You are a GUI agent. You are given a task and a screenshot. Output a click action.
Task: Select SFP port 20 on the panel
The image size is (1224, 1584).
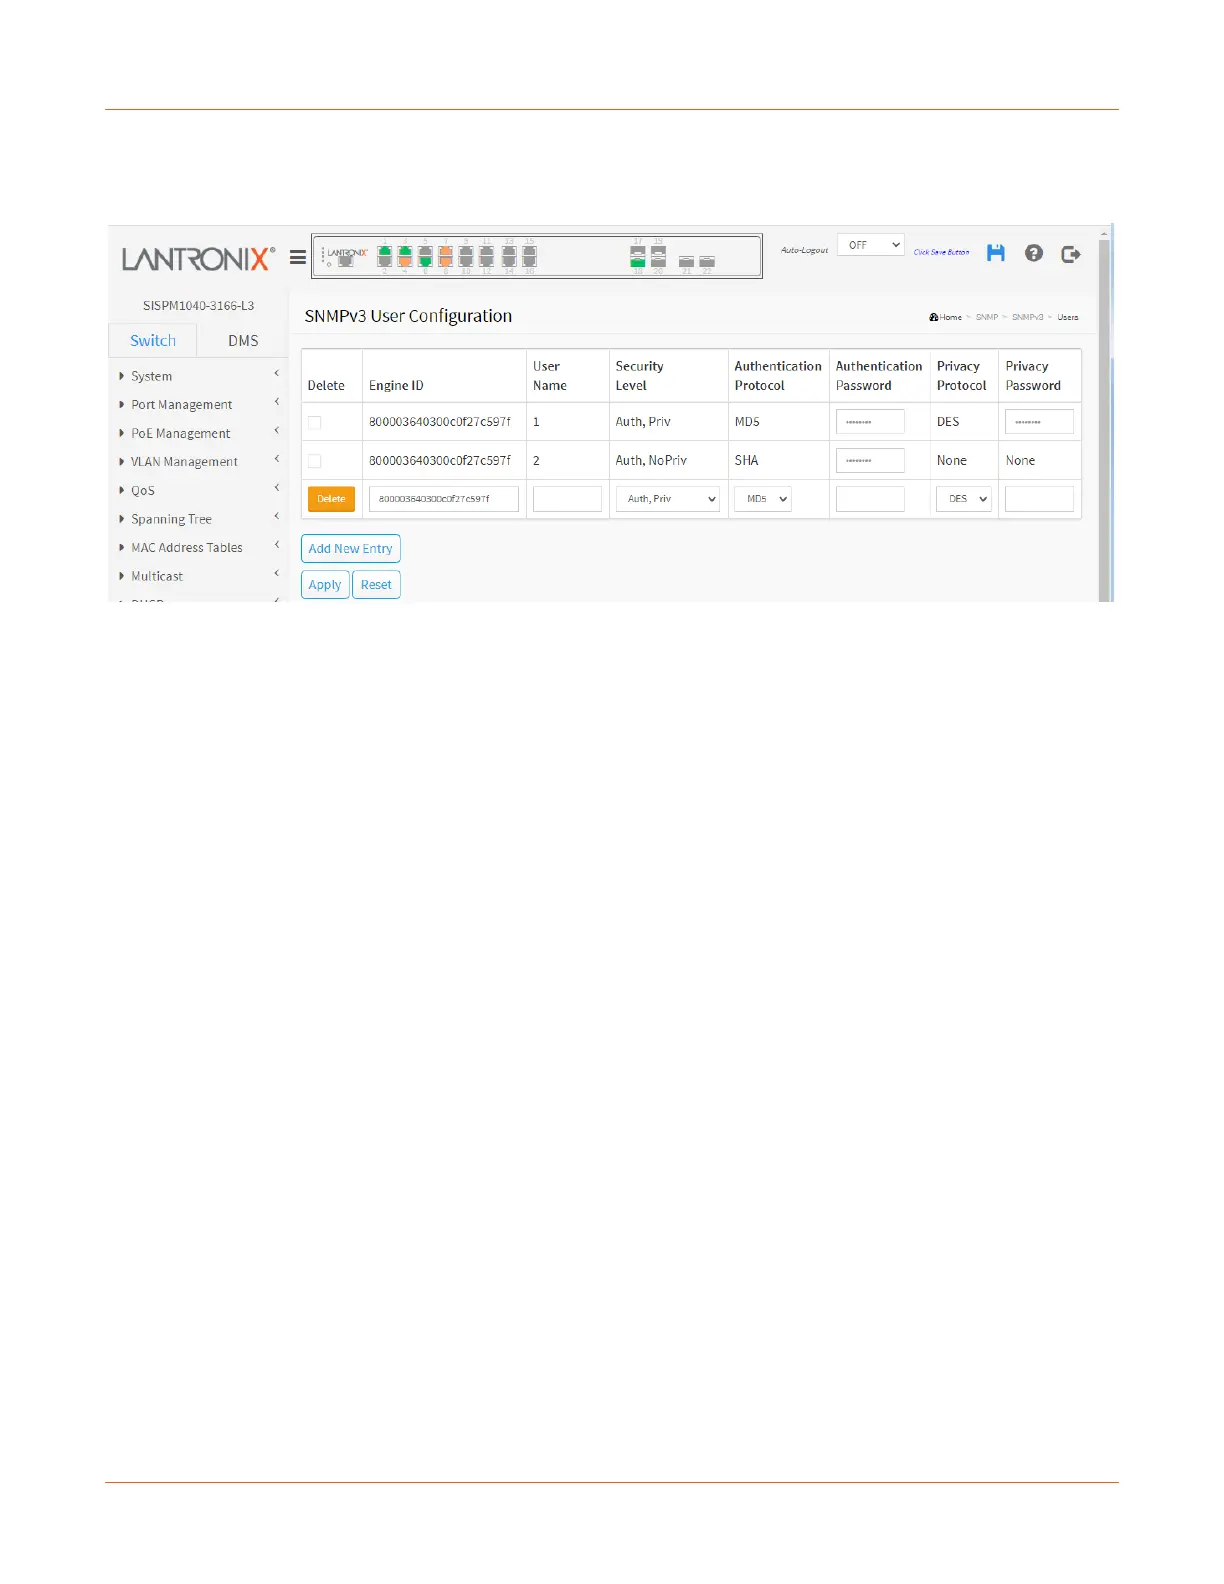click(x=658, y=263)
